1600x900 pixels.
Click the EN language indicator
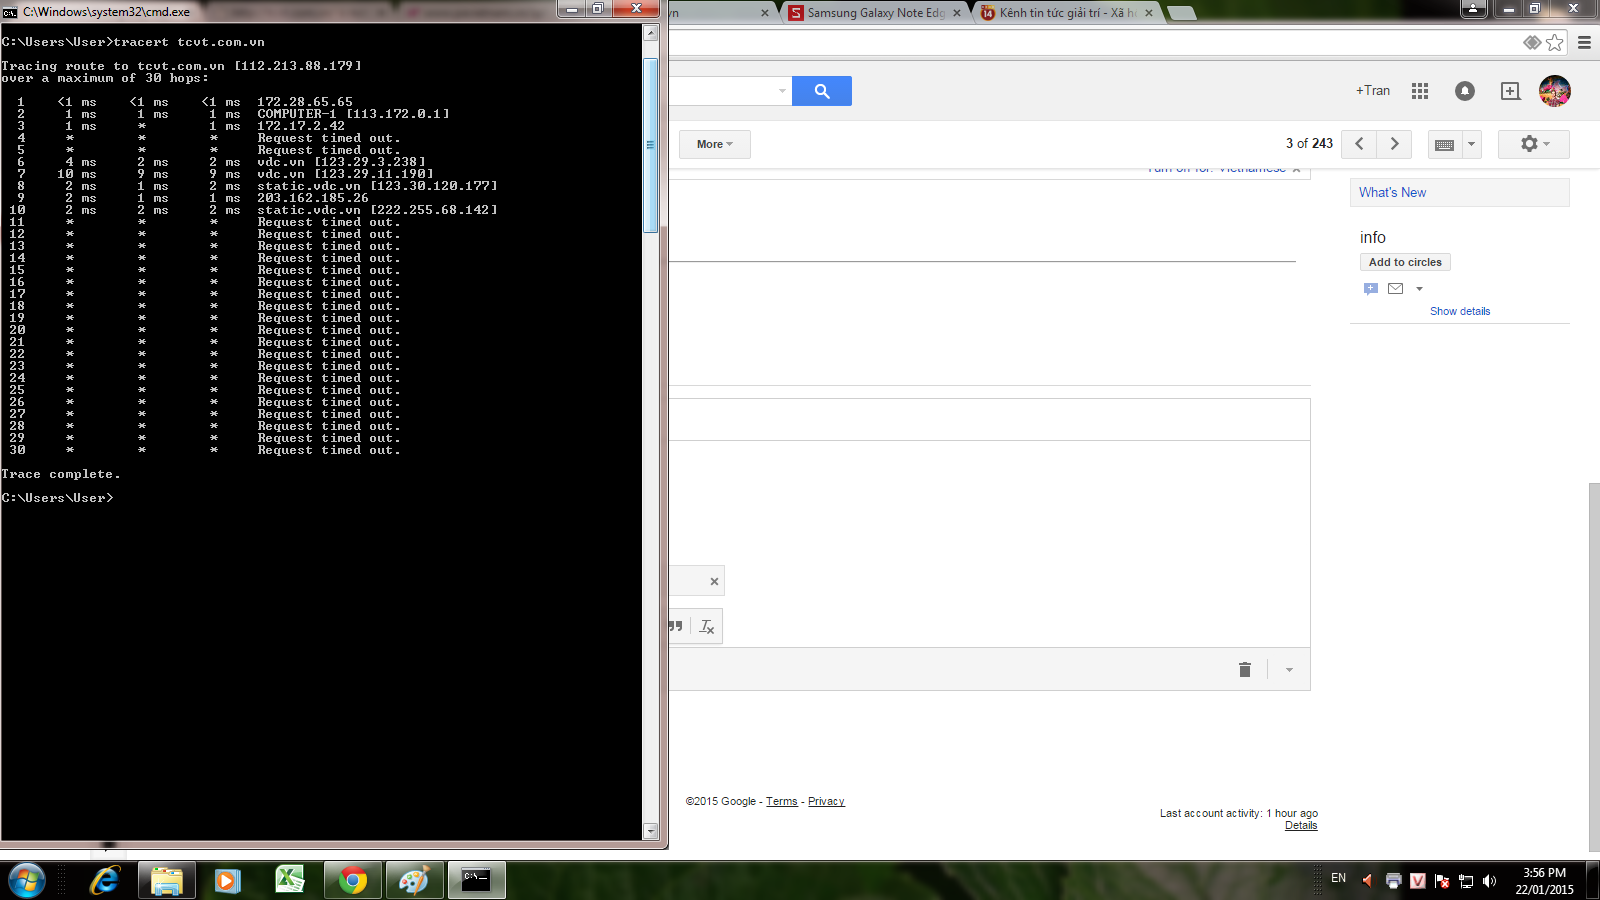(1338, 878)
